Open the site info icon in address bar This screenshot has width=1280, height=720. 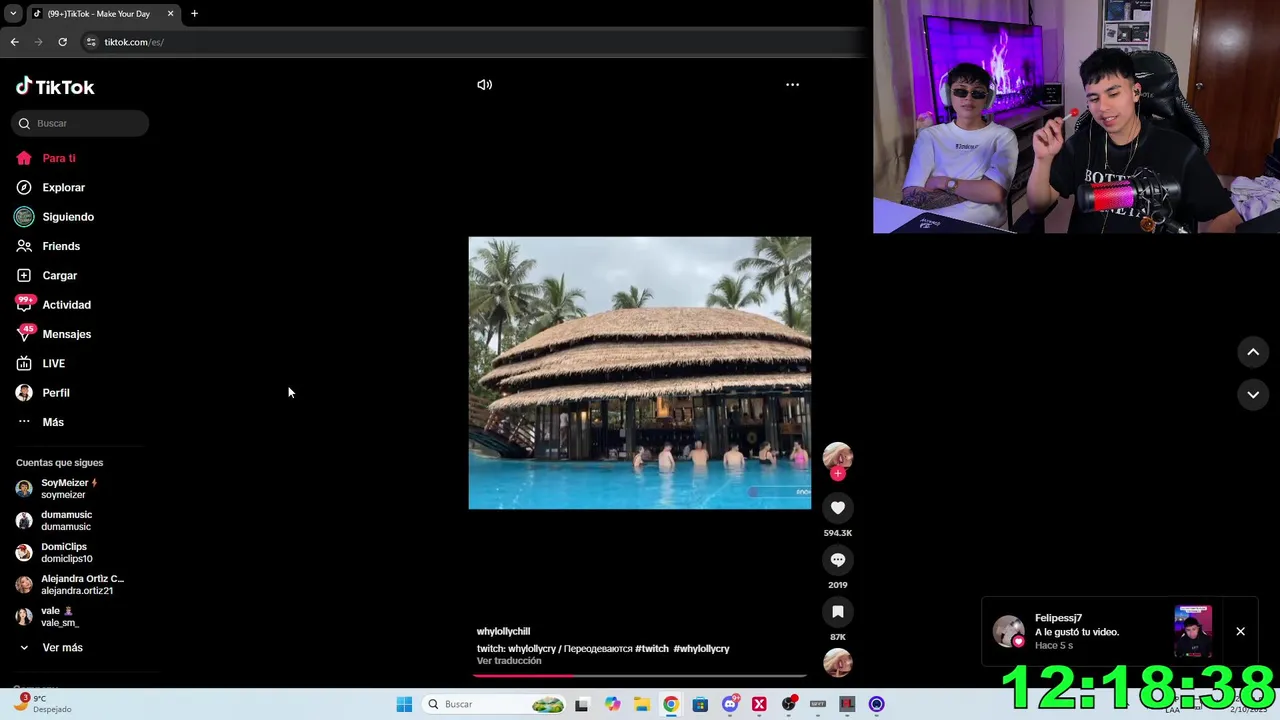(x=91, y=42)
